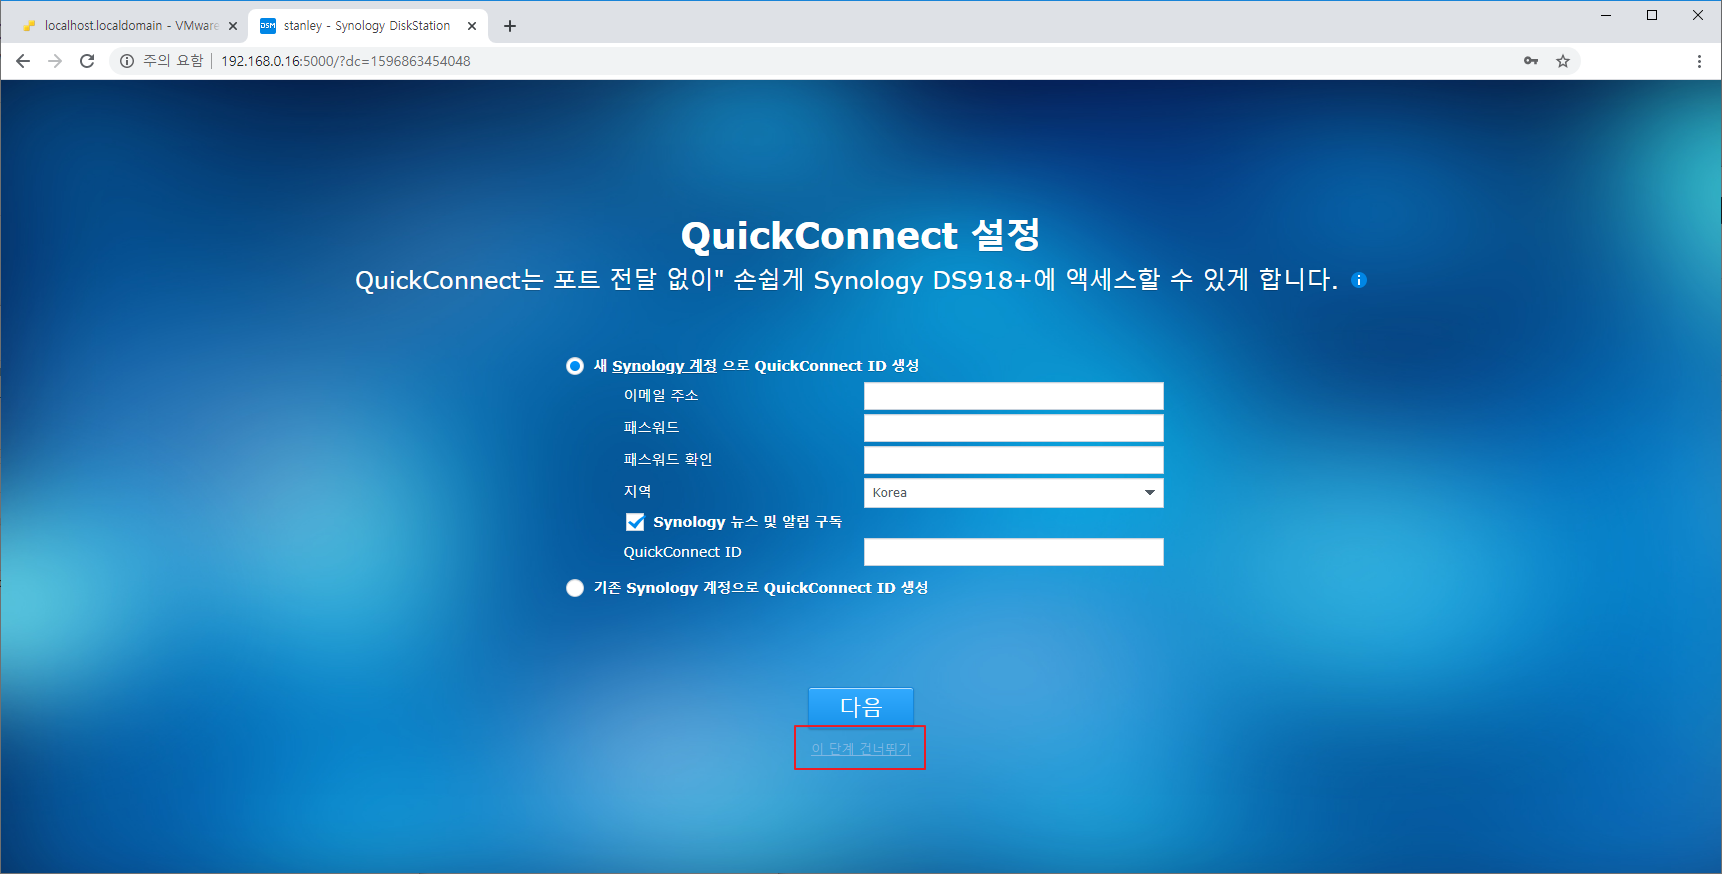This screenshot has height=874, width=1722.
Task: Open the saved password key icon
Action: coord(1531,61)
